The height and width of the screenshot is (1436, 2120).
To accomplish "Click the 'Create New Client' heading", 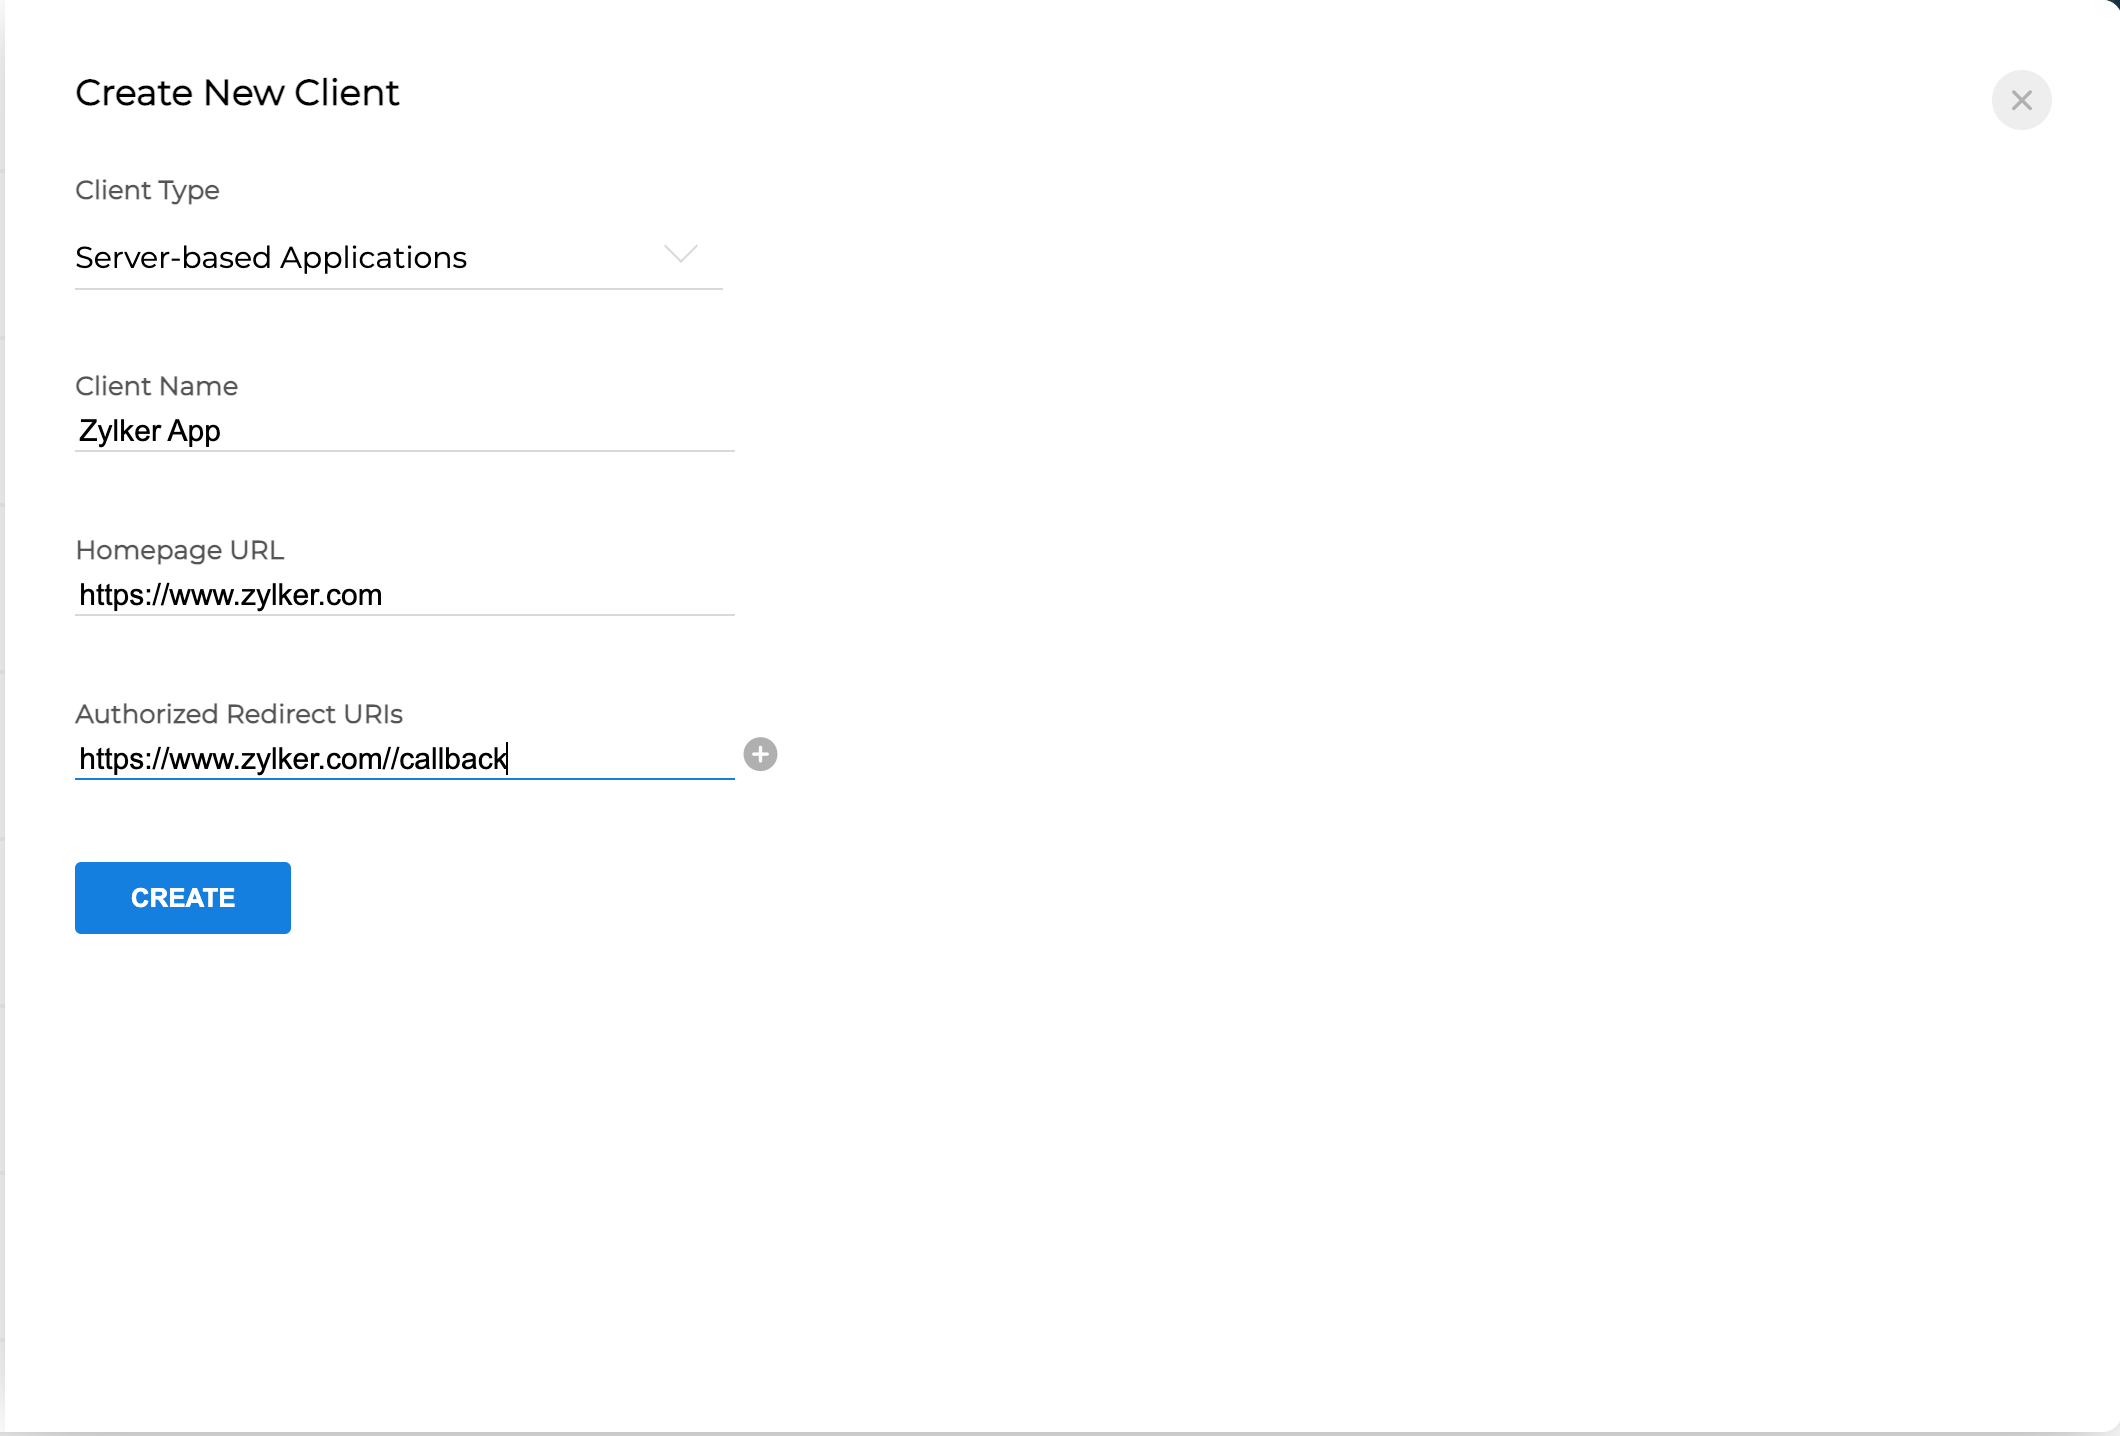I will (237, 93).
